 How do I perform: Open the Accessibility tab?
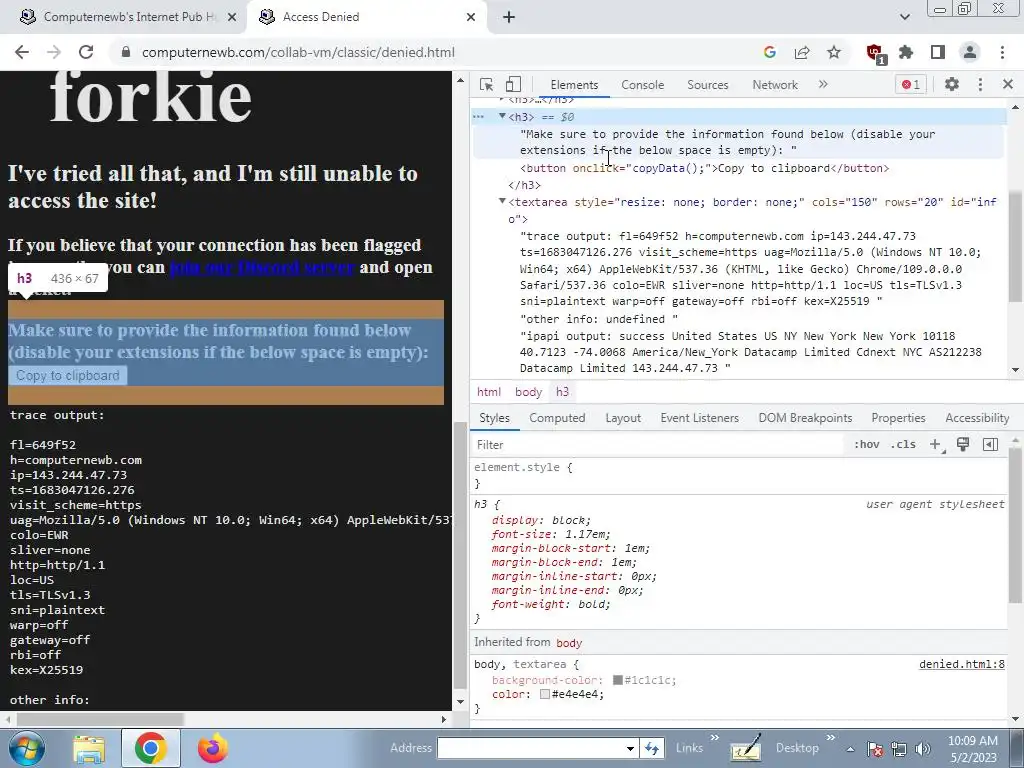977,418
